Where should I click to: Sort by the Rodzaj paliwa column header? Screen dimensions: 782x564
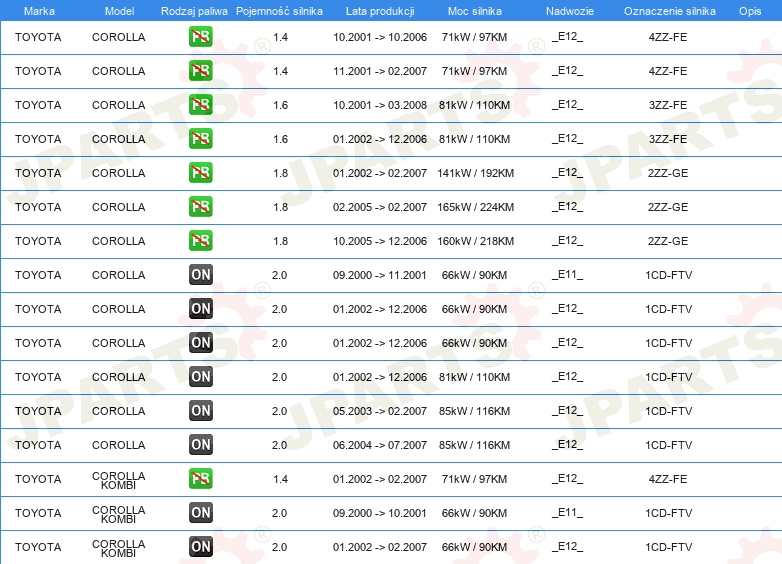pyautogui.click(x=194, y=11)
